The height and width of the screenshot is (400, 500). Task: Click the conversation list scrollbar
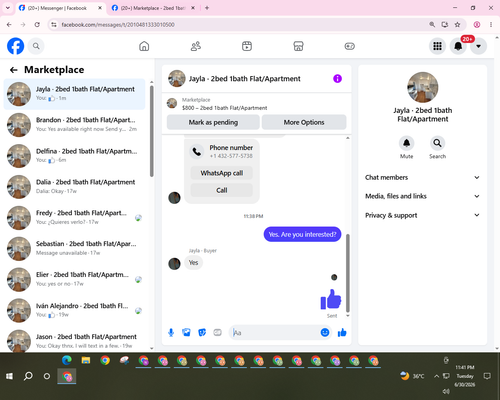152,131
